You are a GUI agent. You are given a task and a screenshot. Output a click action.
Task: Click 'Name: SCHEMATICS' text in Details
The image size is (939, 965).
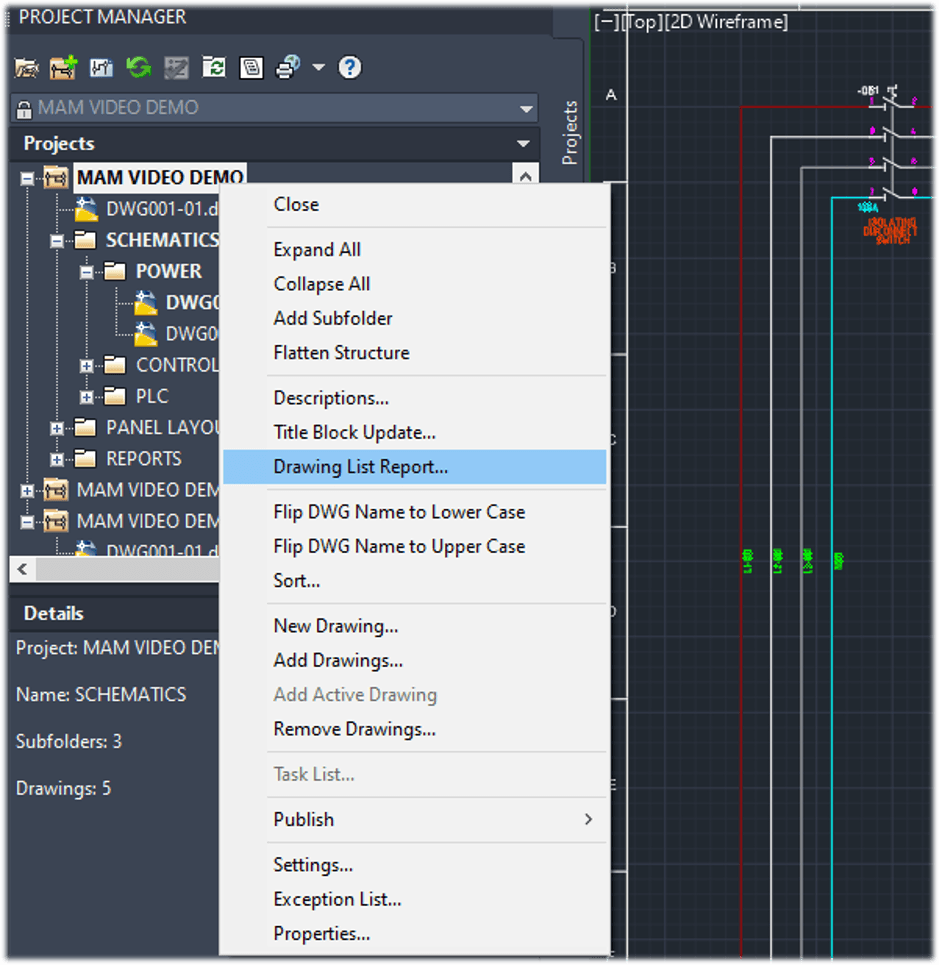coord(101,695)
